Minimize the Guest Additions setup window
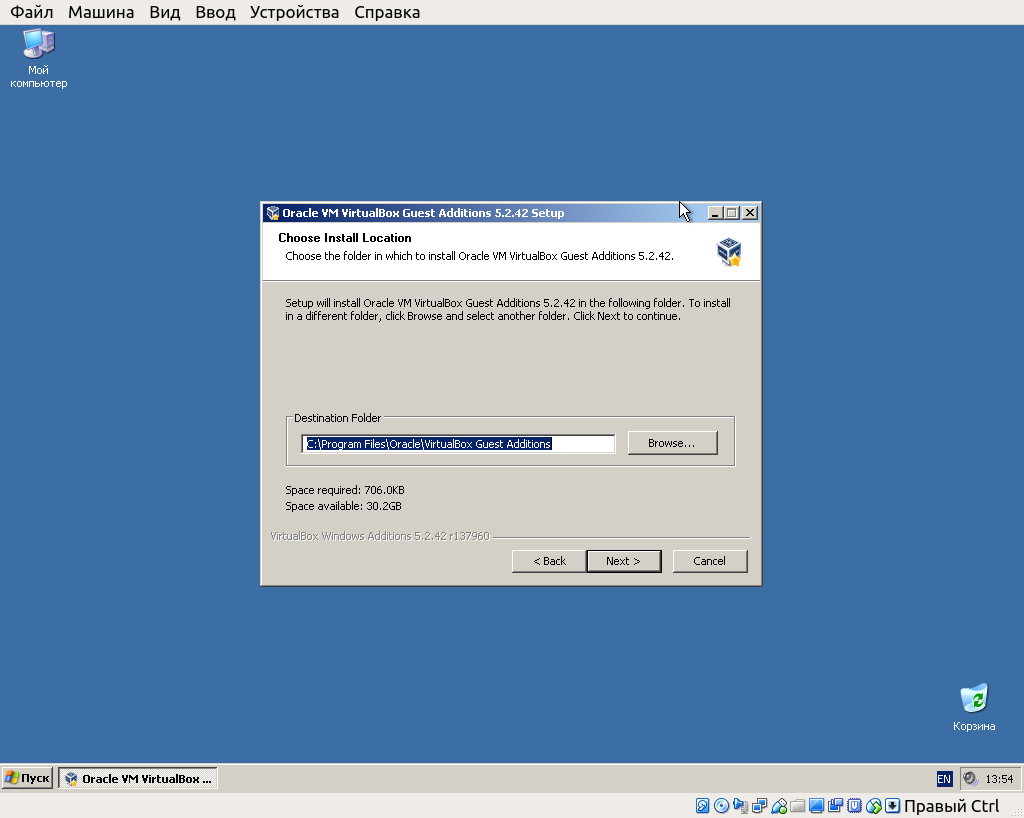This screenshot has width=1024, height=818. click(716, 213)
